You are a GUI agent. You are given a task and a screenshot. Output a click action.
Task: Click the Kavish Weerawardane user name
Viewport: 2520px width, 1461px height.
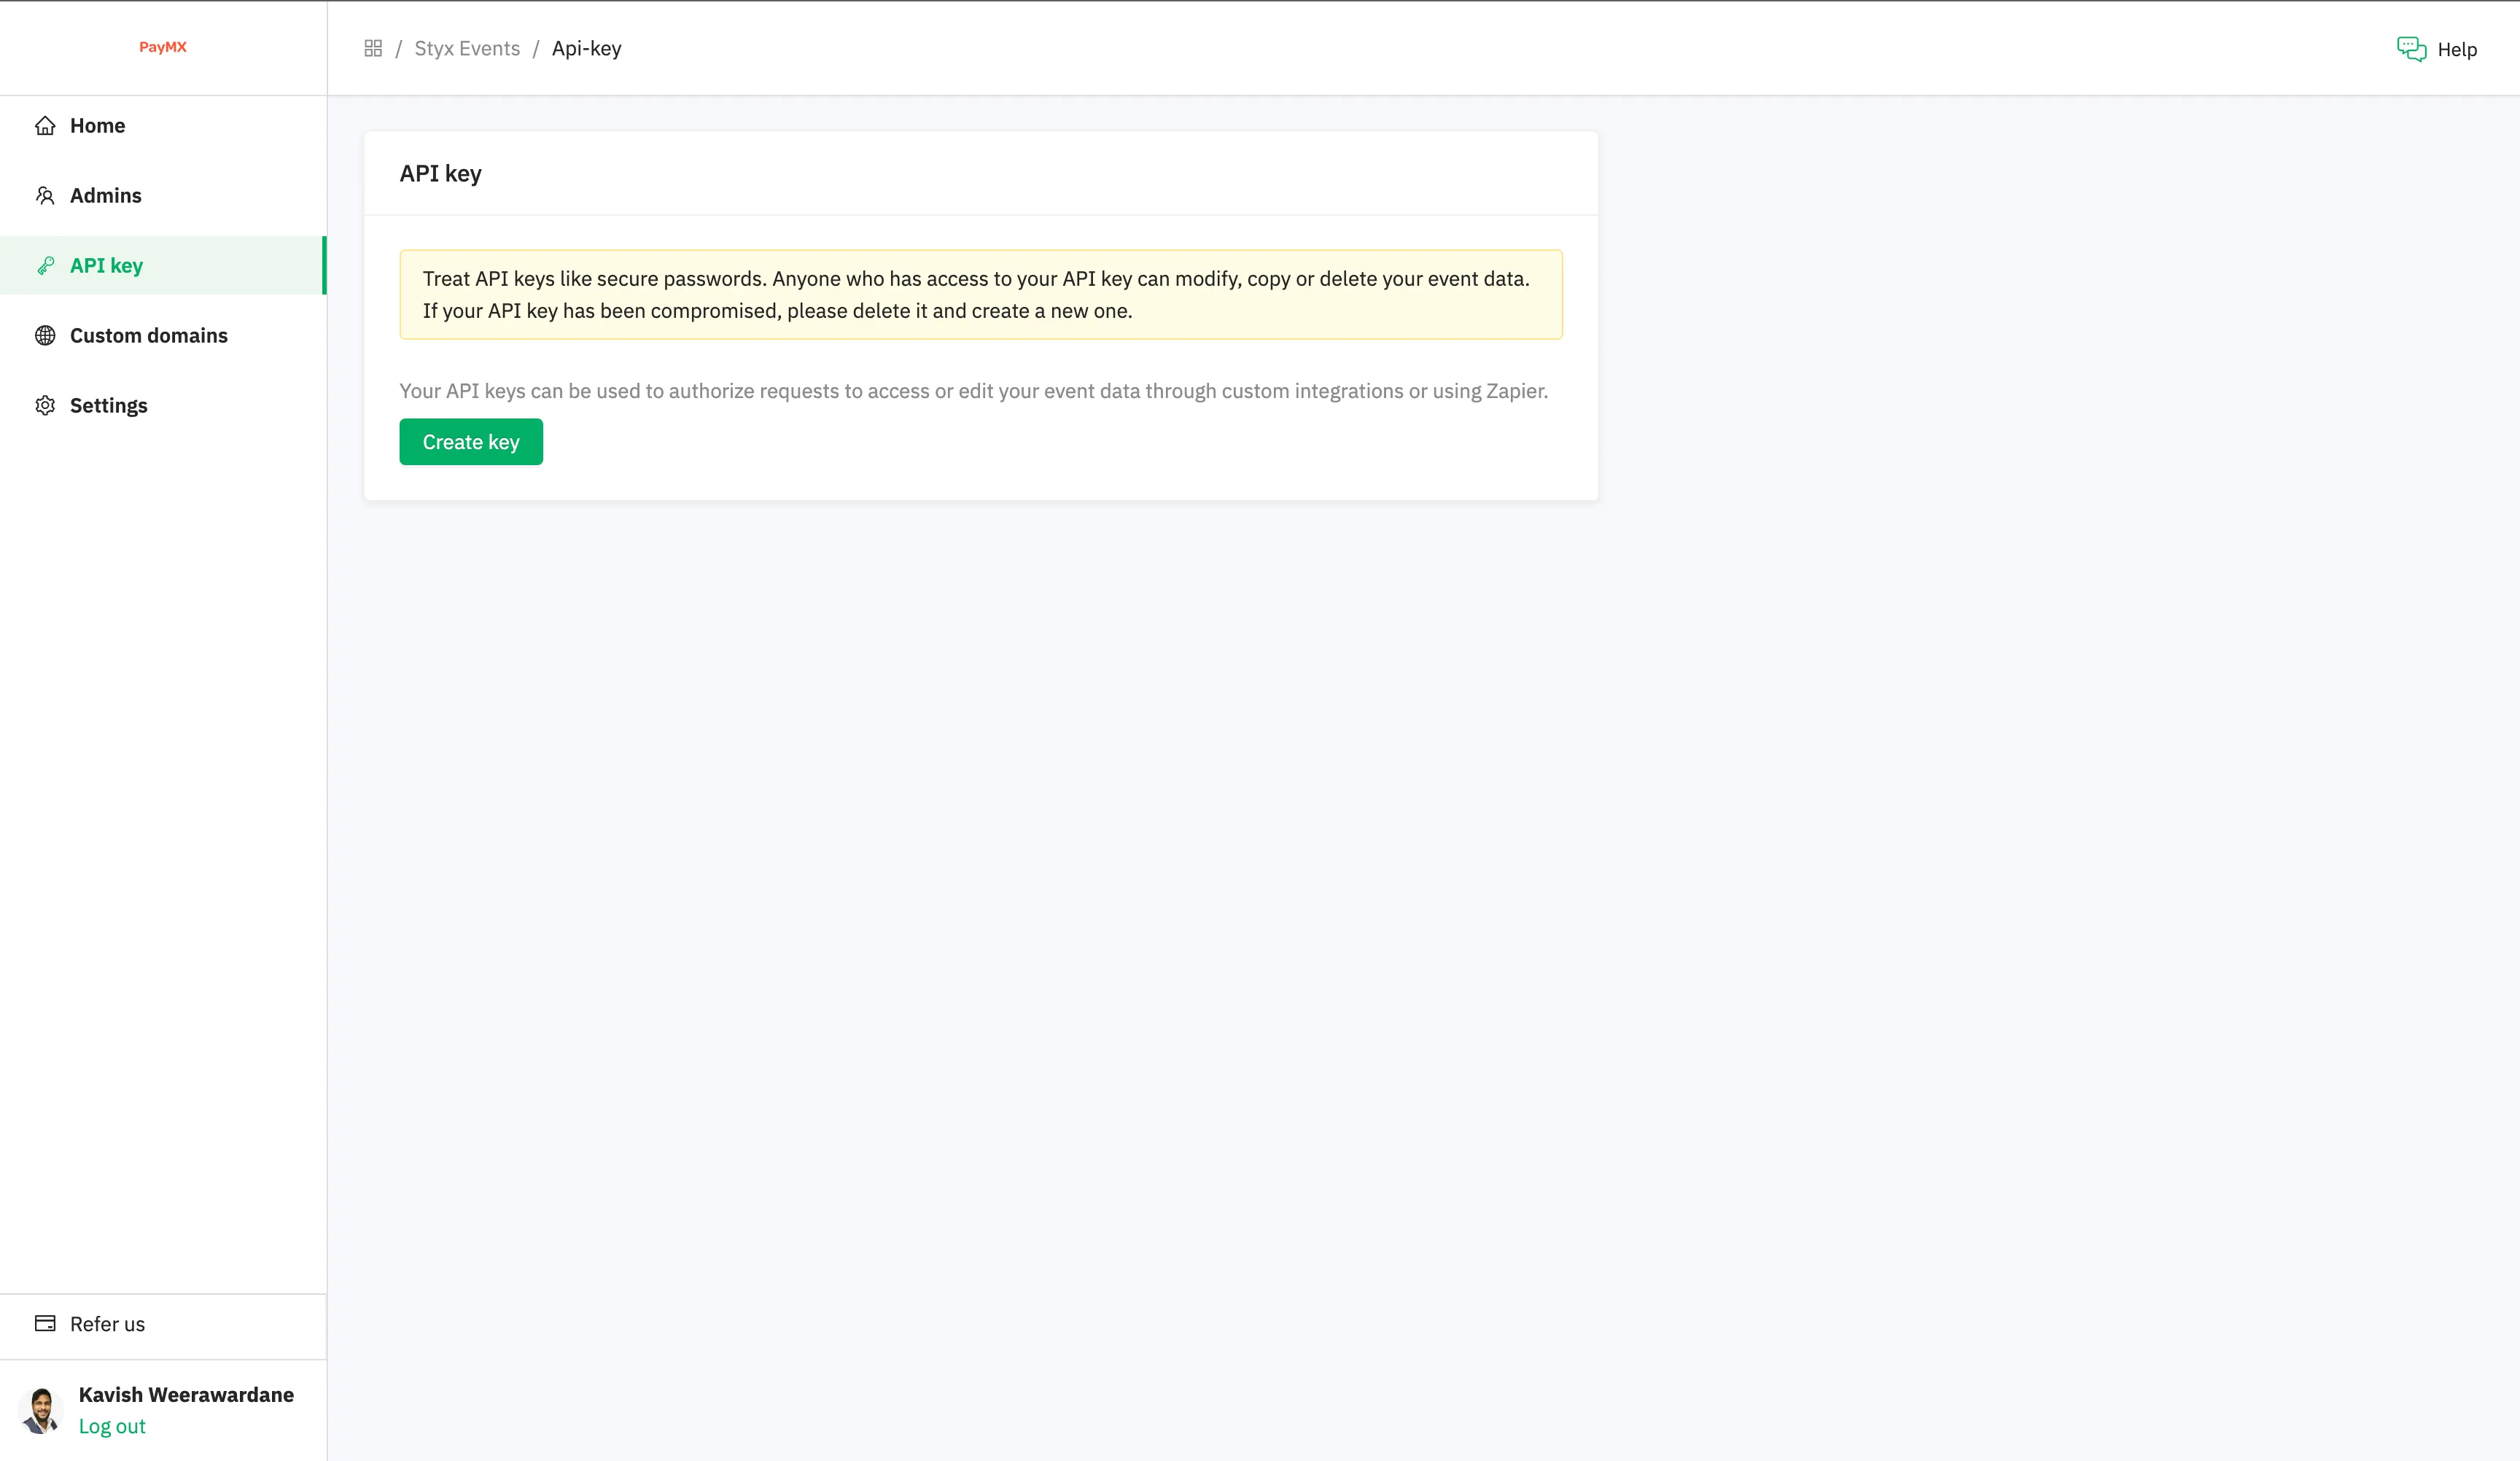[x=186, y=1394]
